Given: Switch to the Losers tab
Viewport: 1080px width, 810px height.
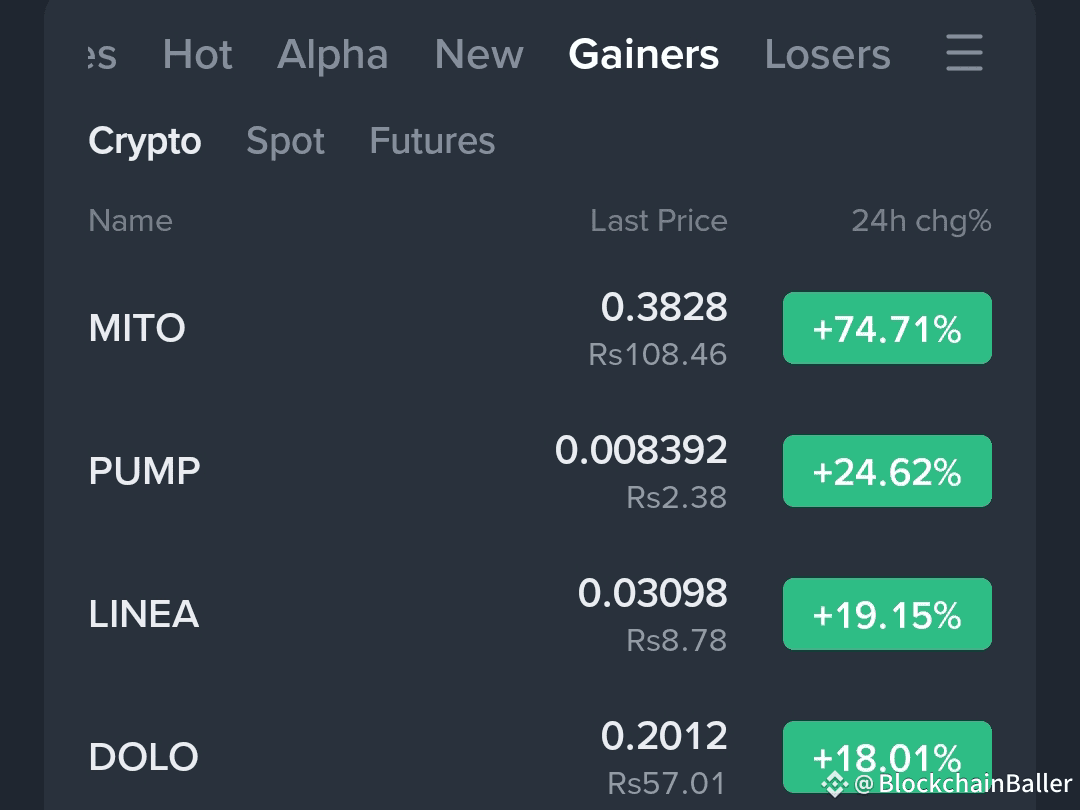Looking at the screenshot, I should 827,54.
